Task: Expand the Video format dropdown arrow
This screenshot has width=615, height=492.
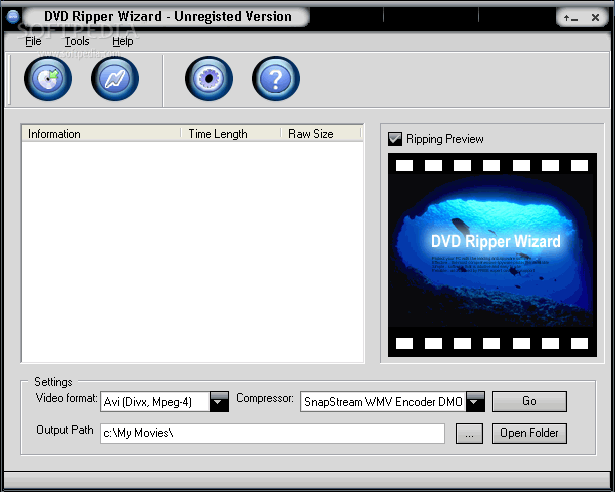Action: coord(219,401)
